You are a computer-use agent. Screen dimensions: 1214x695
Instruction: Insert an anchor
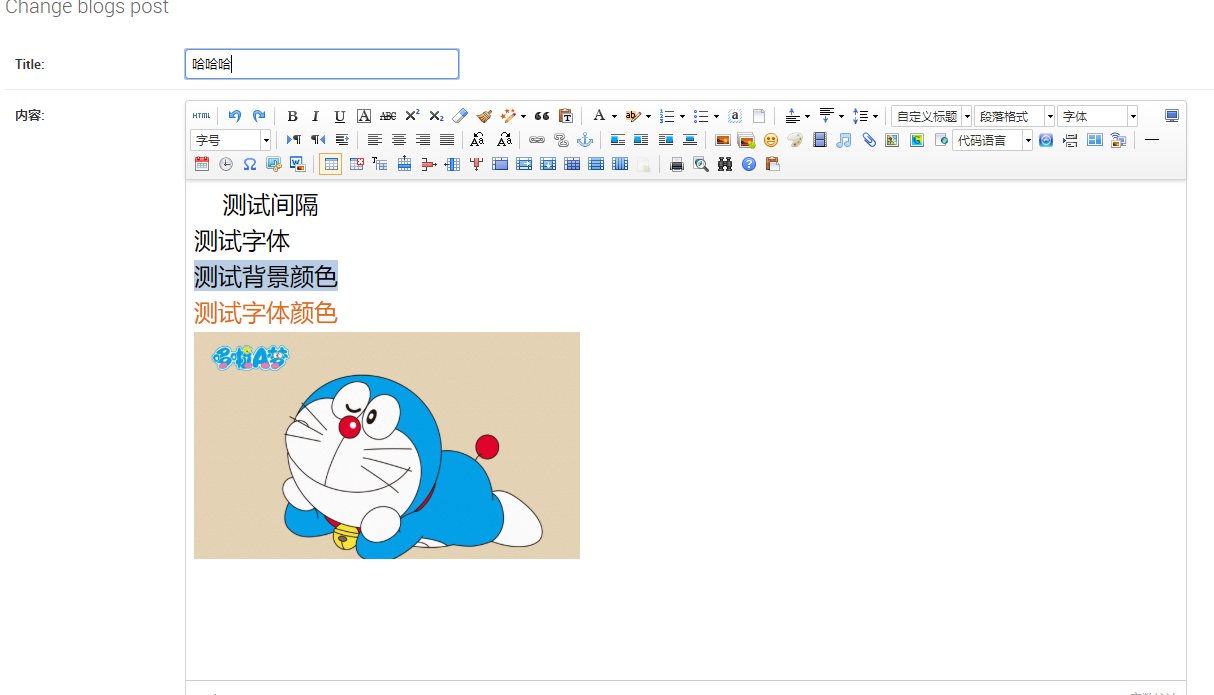[585, 140]
